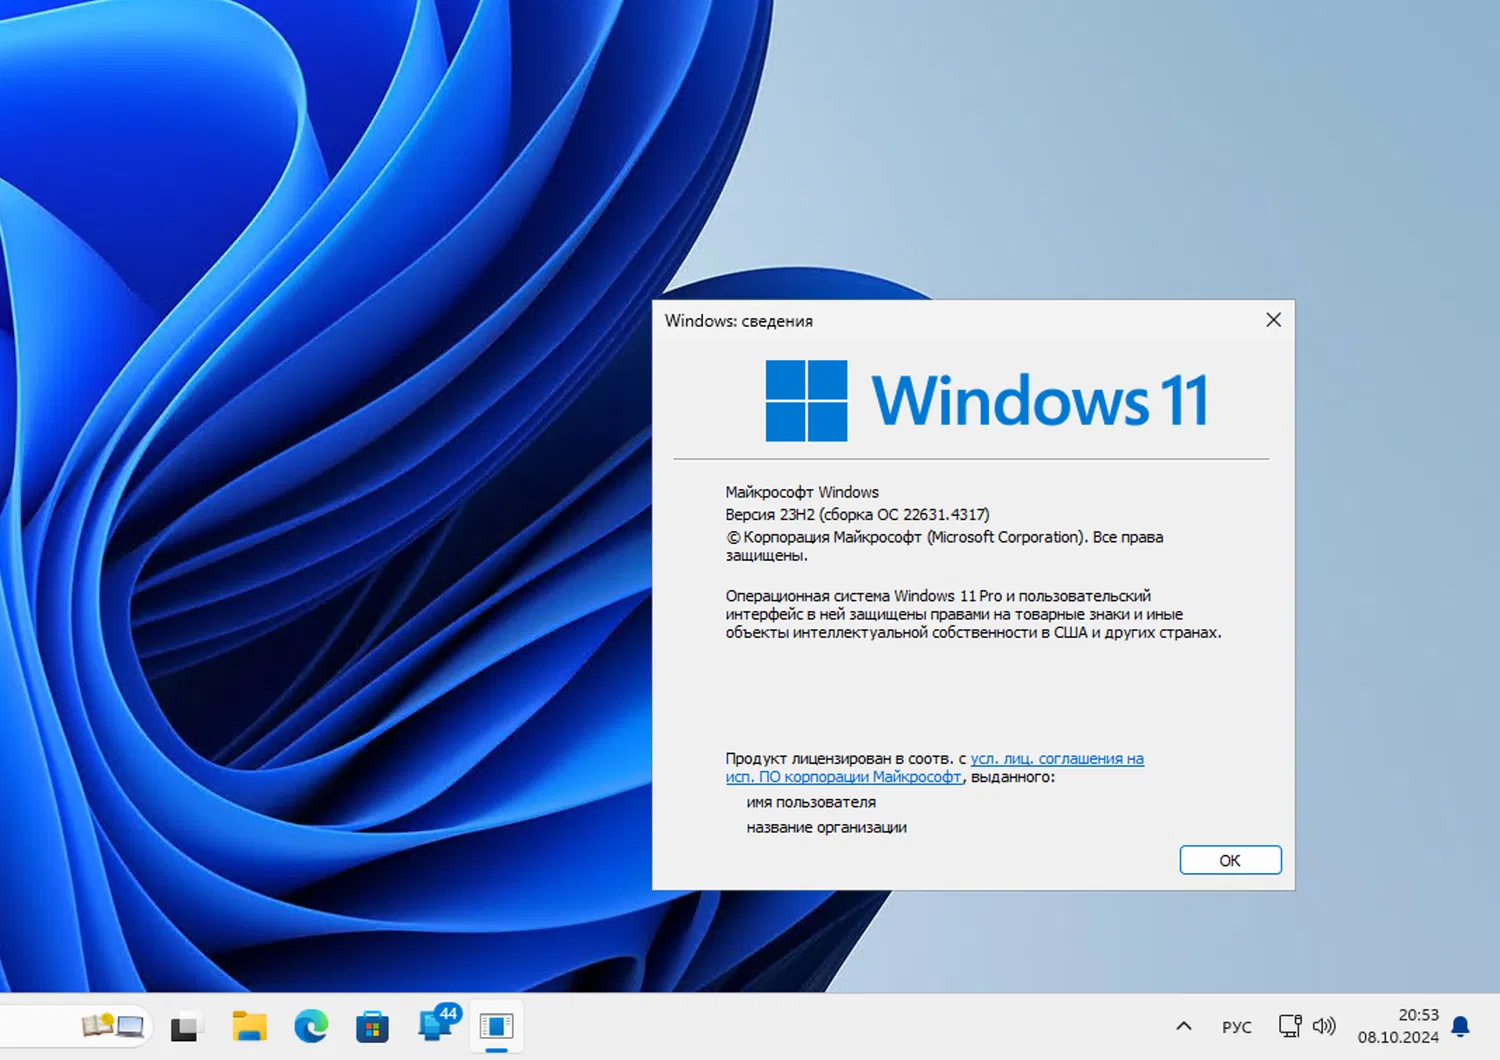
Task: Open the «усл. лиц. соглашения» license link
Action: (x=1057, y=758)
